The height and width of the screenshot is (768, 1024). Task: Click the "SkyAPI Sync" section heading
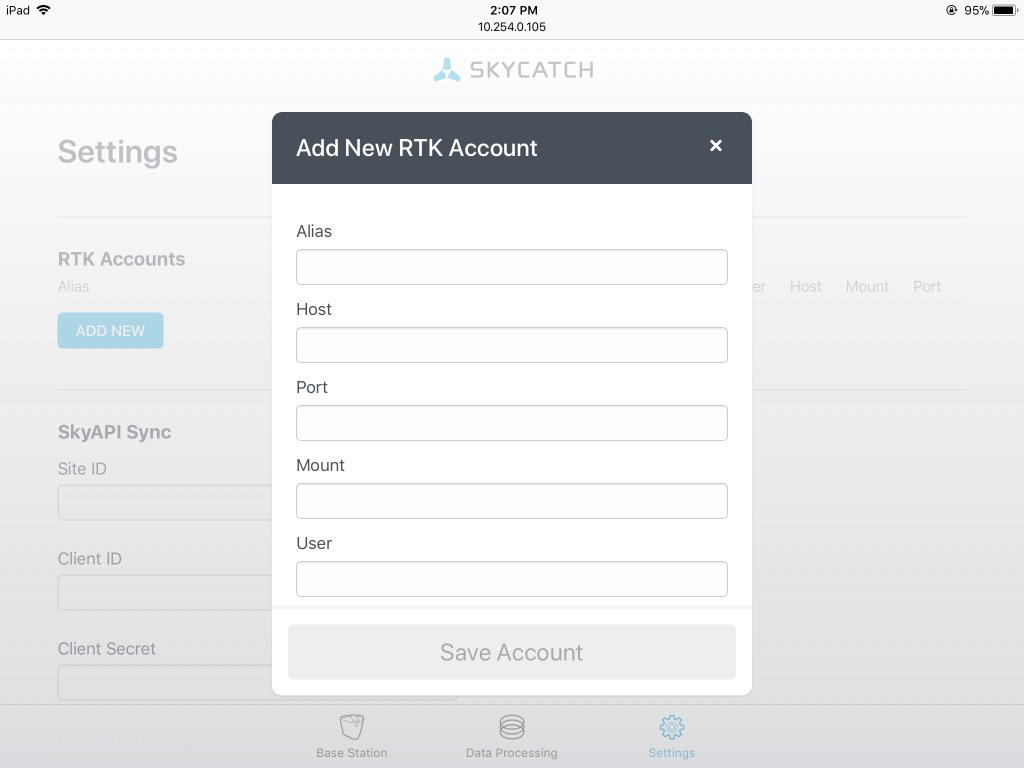114,432
